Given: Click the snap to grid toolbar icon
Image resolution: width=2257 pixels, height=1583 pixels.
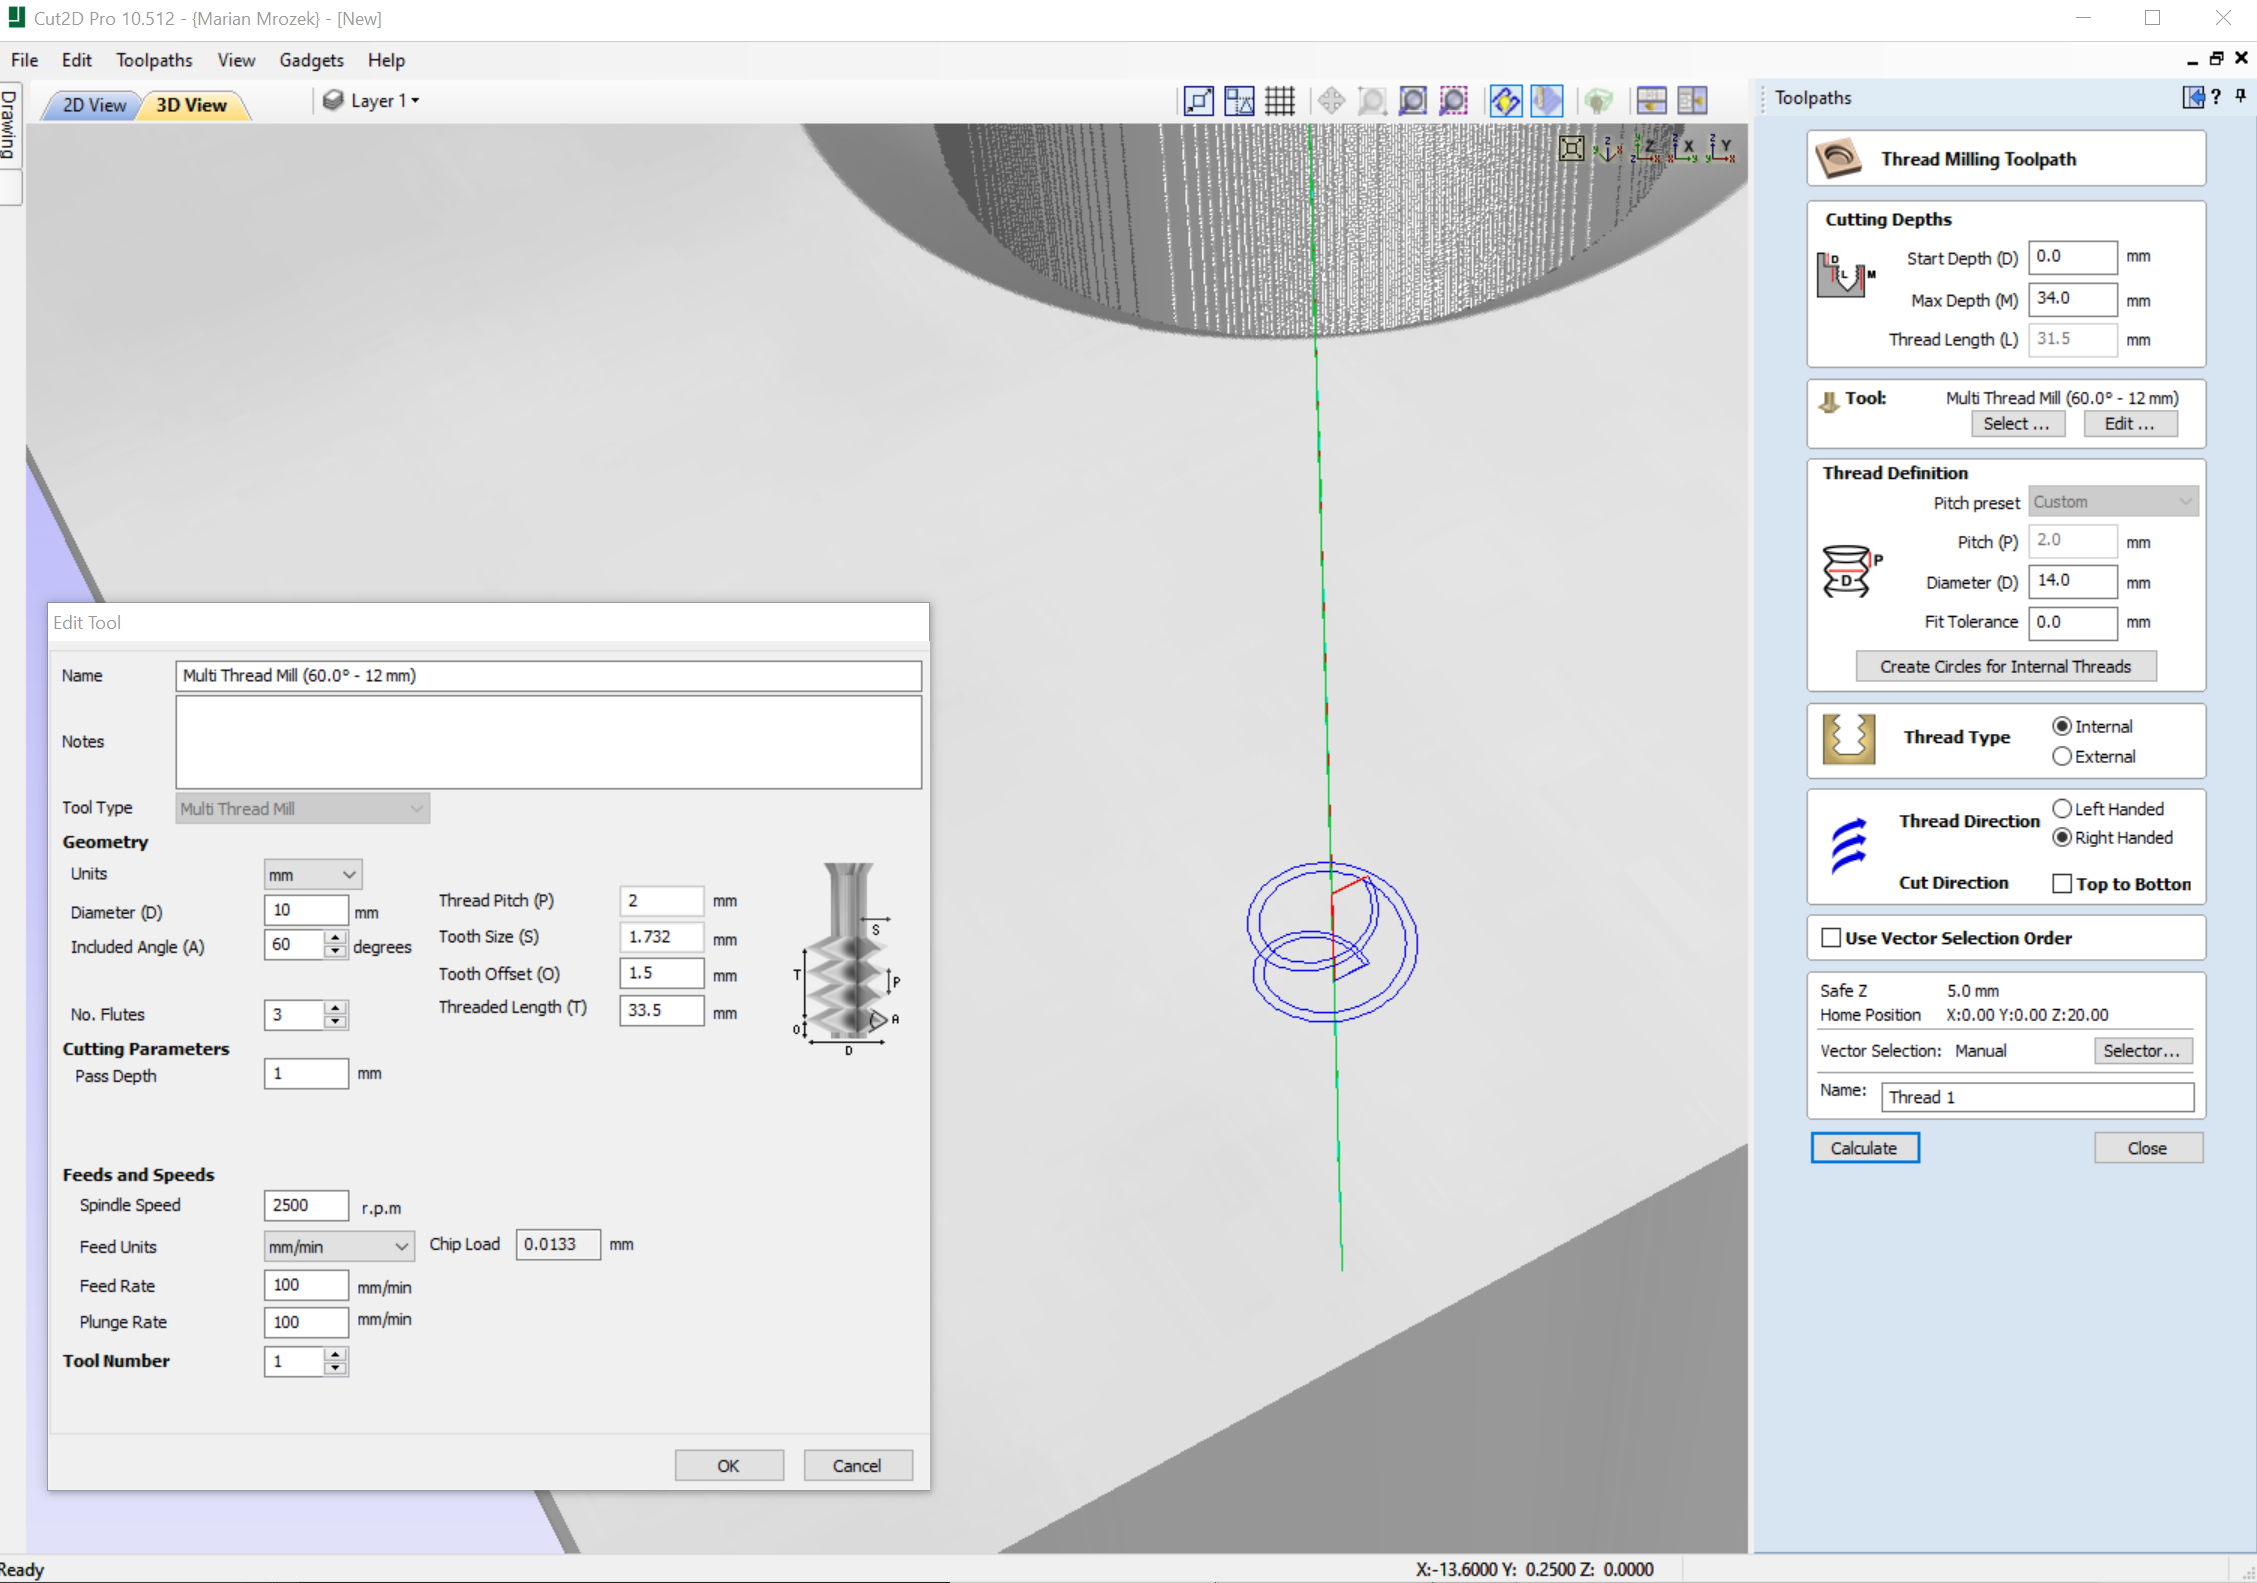Looking at the screenshot, I should tap(1279, 100).
